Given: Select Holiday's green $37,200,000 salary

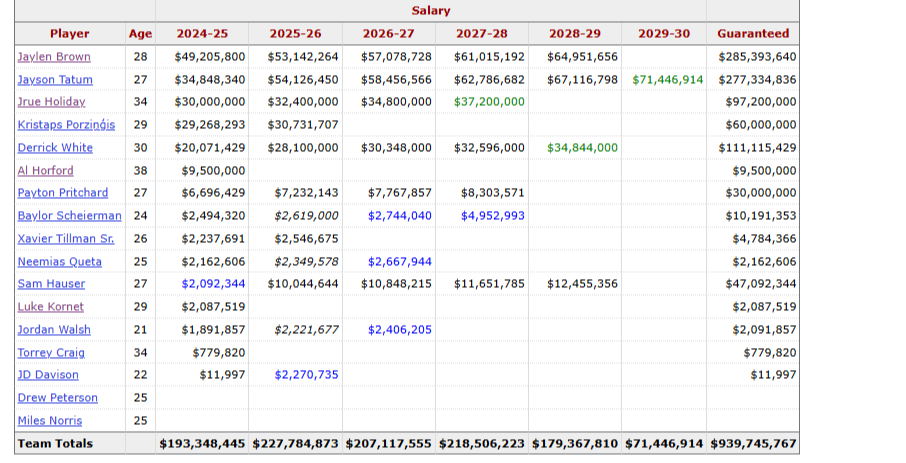Looking at the screenshot, I should pyautogui.click(x=489, y=102).
